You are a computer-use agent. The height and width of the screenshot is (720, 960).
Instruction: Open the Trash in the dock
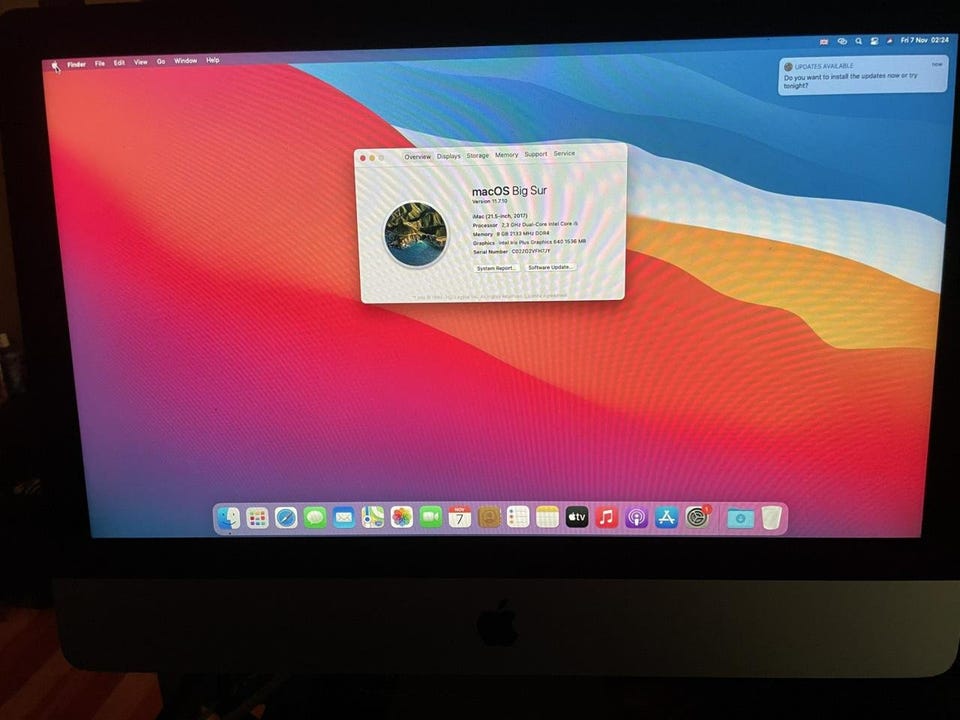click(771, 517)
